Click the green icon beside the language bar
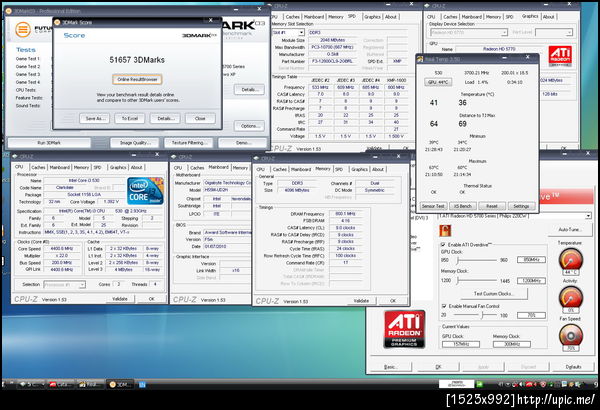This screenshot has width=600, height=410. tap(479, 384)
